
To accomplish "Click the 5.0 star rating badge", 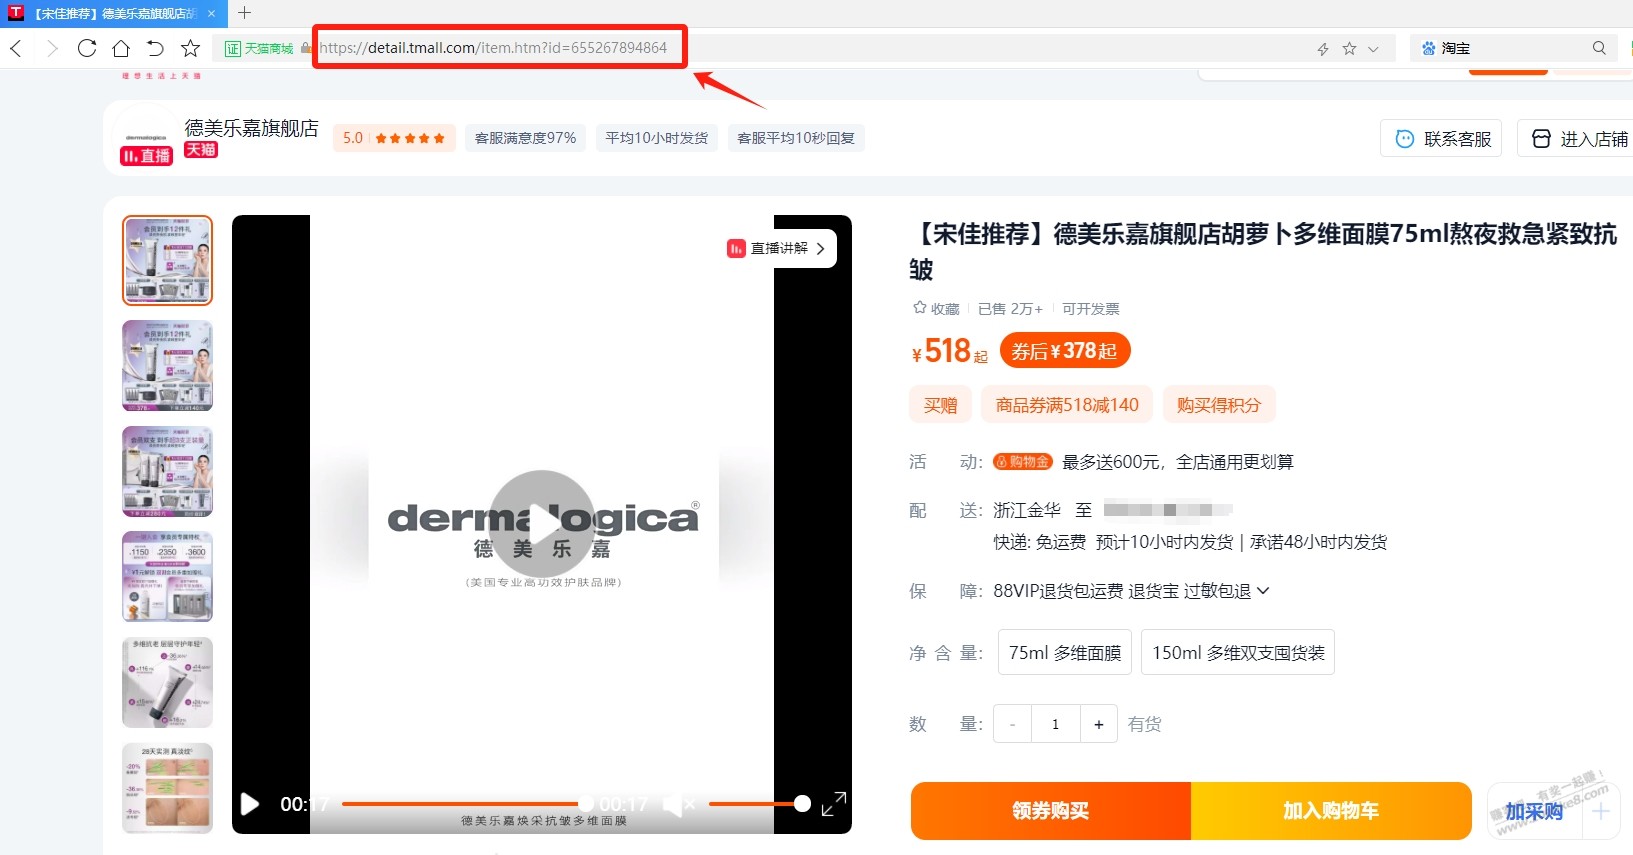I will [x=394, y=138].
